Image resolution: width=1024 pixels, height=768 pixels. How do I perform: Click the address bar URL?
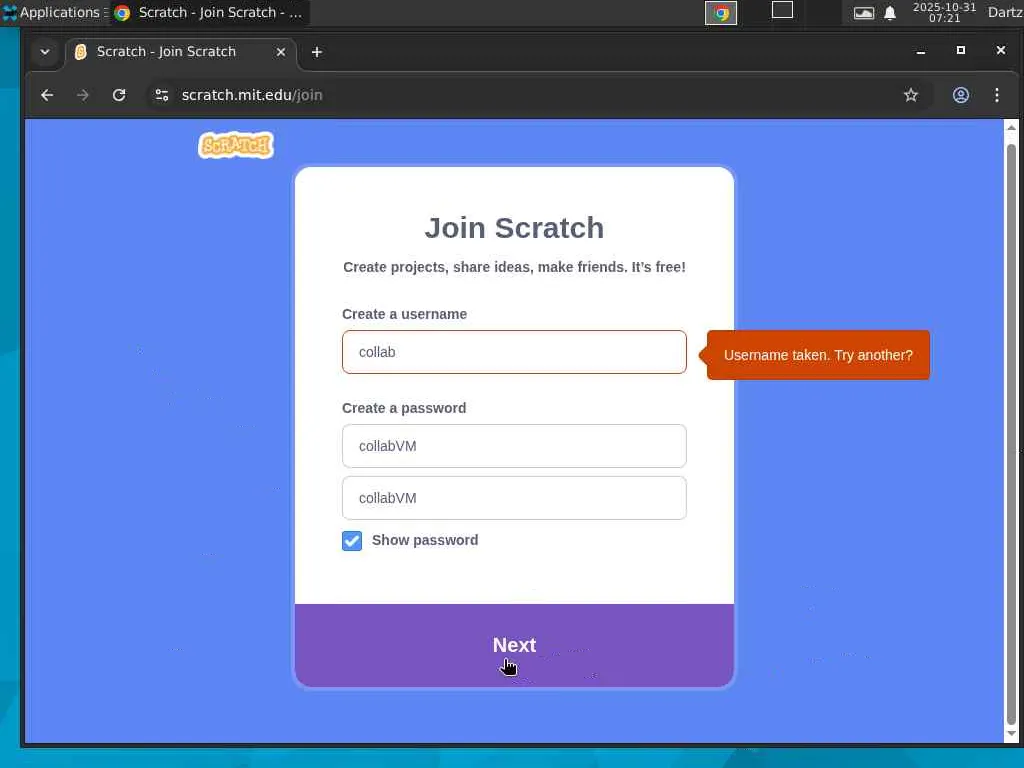click(x=252, y=95)
